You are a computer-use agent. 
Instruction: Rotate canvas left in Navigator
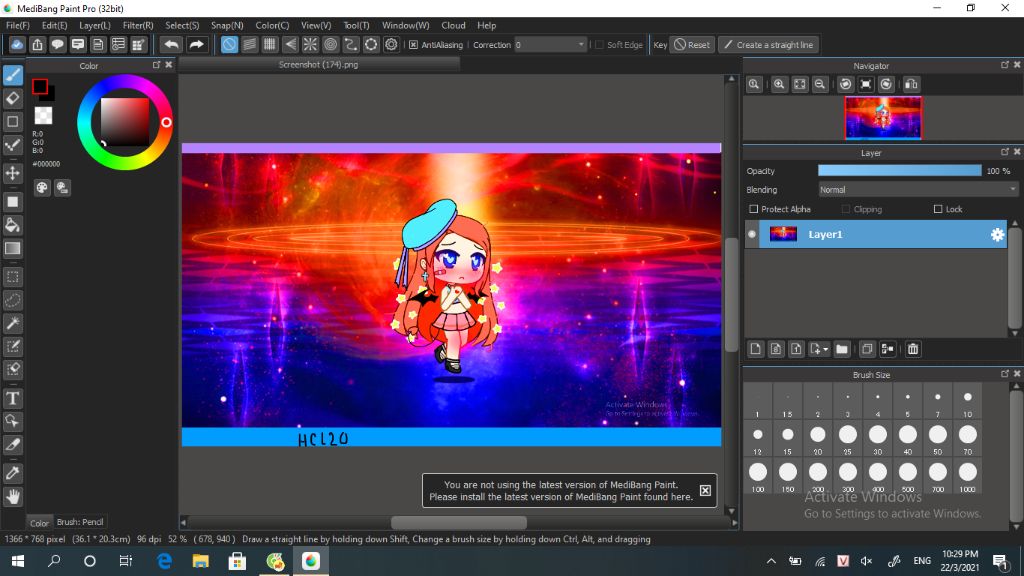[846, 84]
